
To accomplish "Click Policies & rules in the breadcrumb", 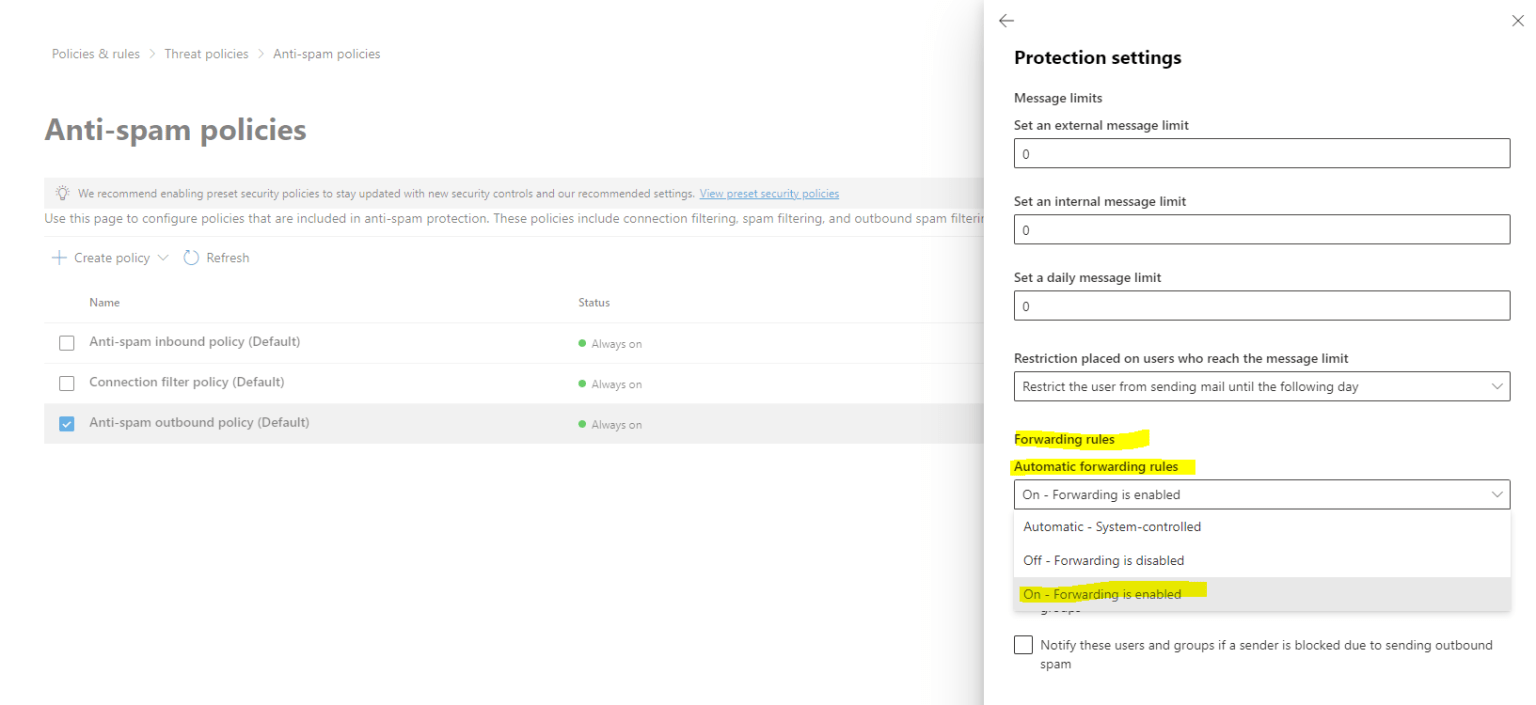I will coord(95,53).
